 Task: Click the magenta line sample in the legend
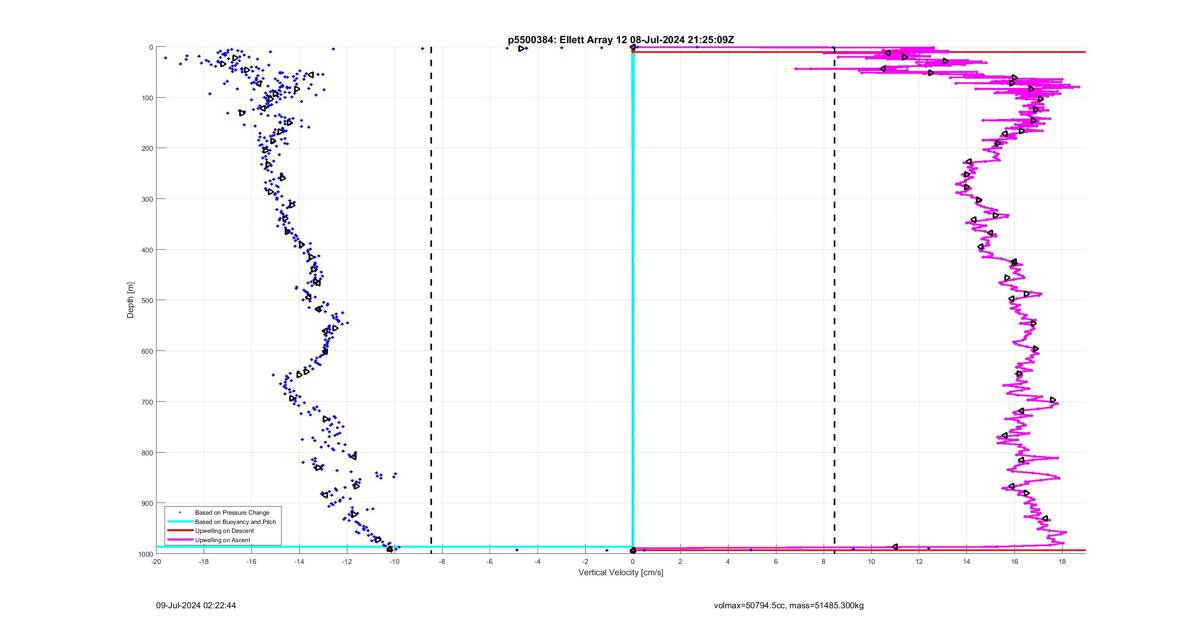(x=180, y=540)
